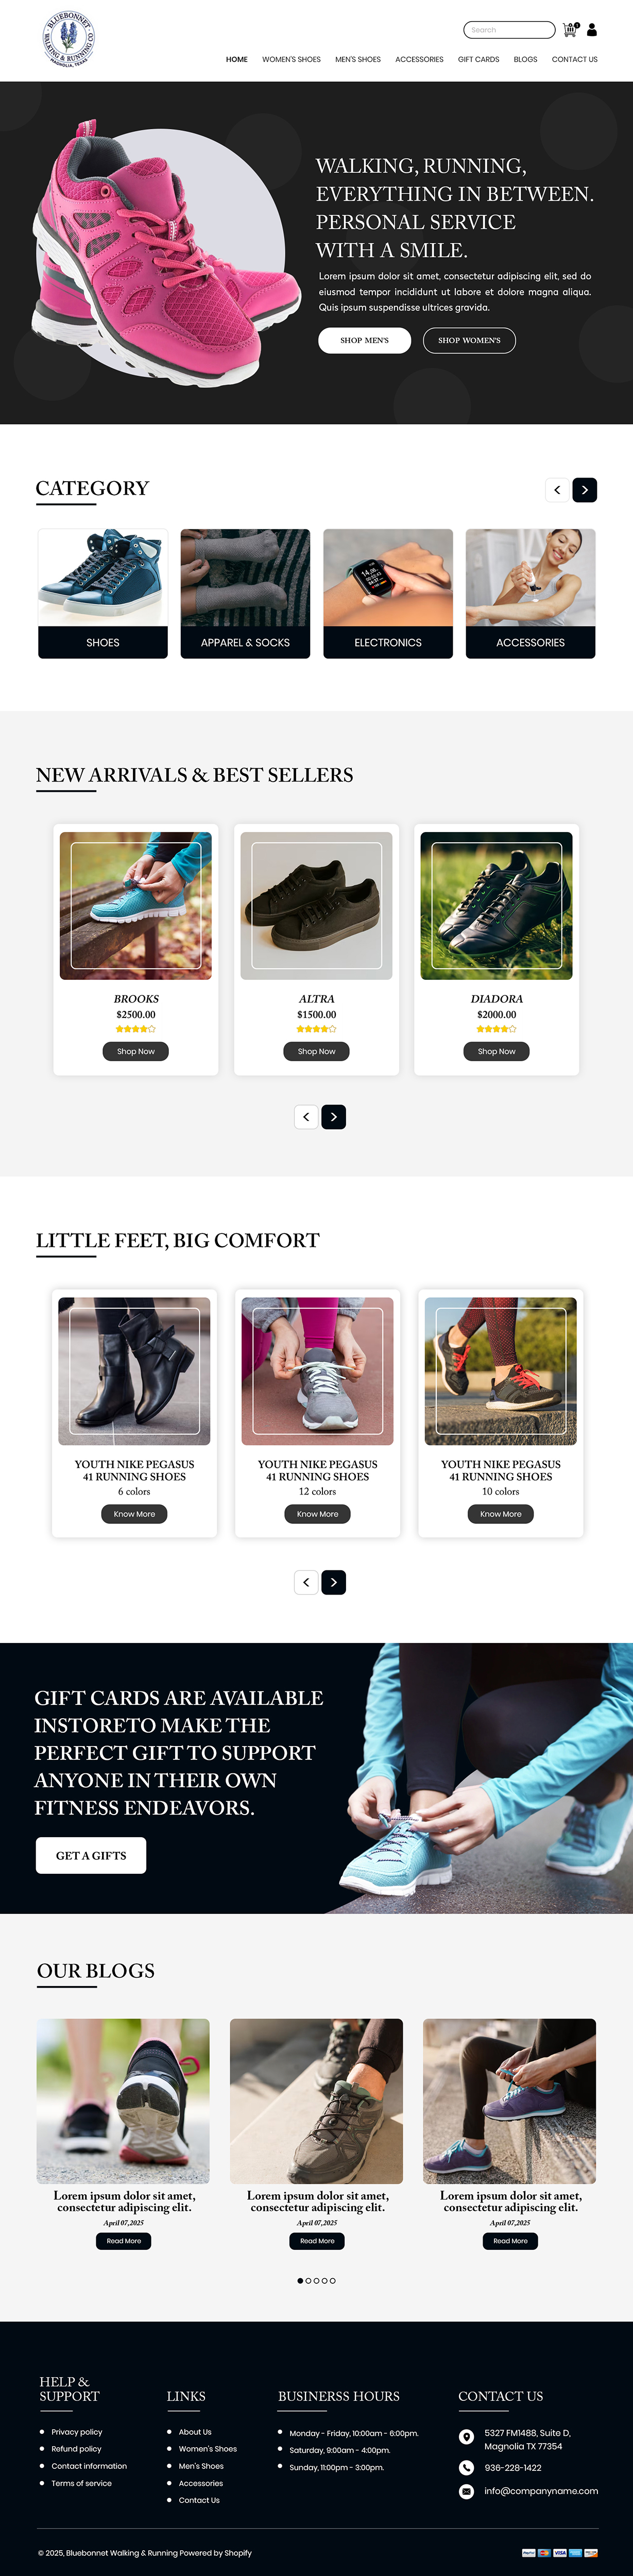The image size is (633, 2576).
Task: Go to previous Little Feet products
Action: click(x=306, y=1582)
